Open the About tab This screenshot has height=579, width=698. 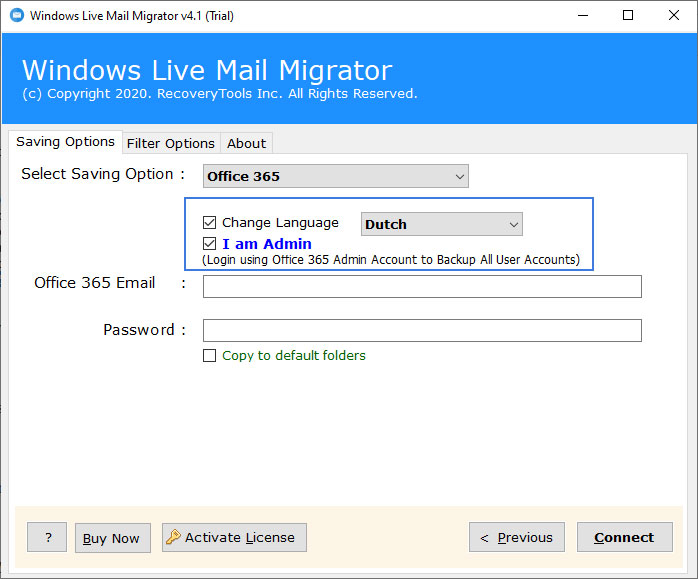tap(247, 143)
